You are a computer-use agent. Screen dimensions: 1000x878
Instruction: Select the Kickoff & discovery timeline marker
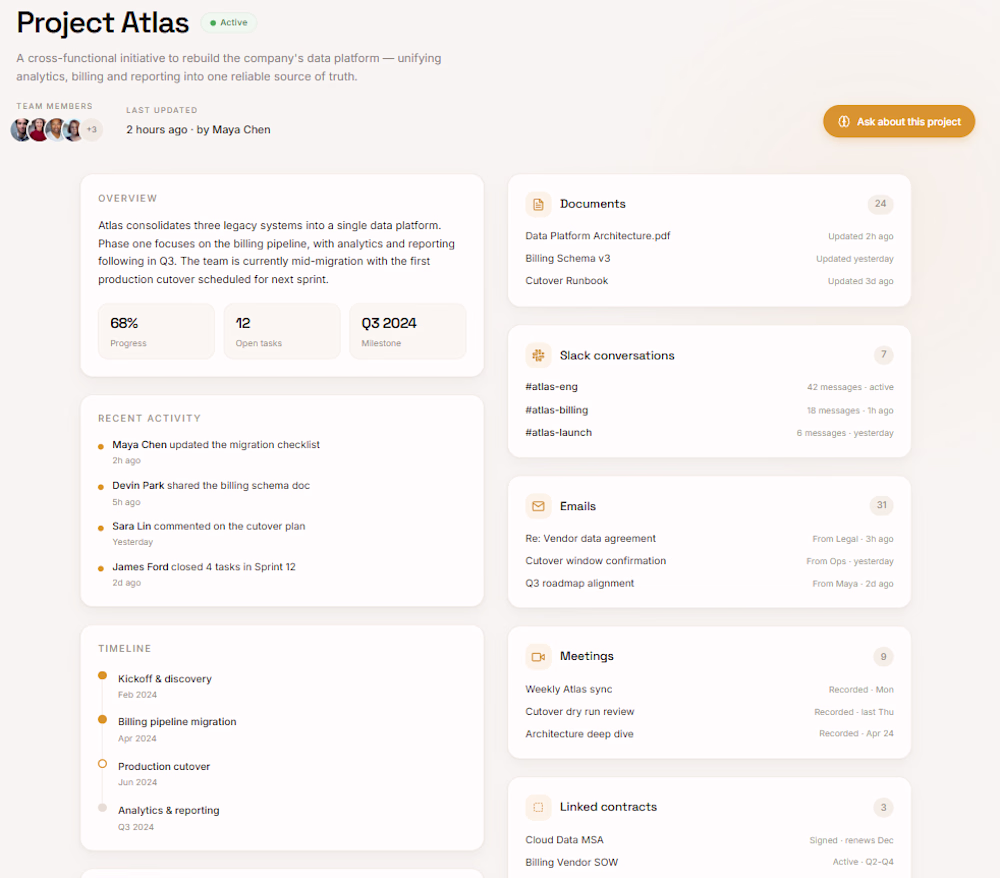tap(102, 675)
